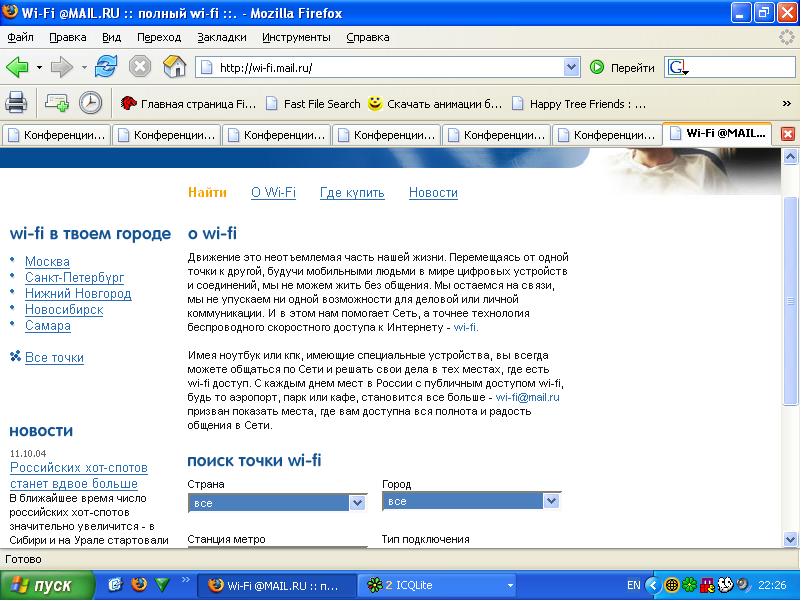
Task: Switch to the Wi-Fi @MAIL tab
Action: pos(717,133)
